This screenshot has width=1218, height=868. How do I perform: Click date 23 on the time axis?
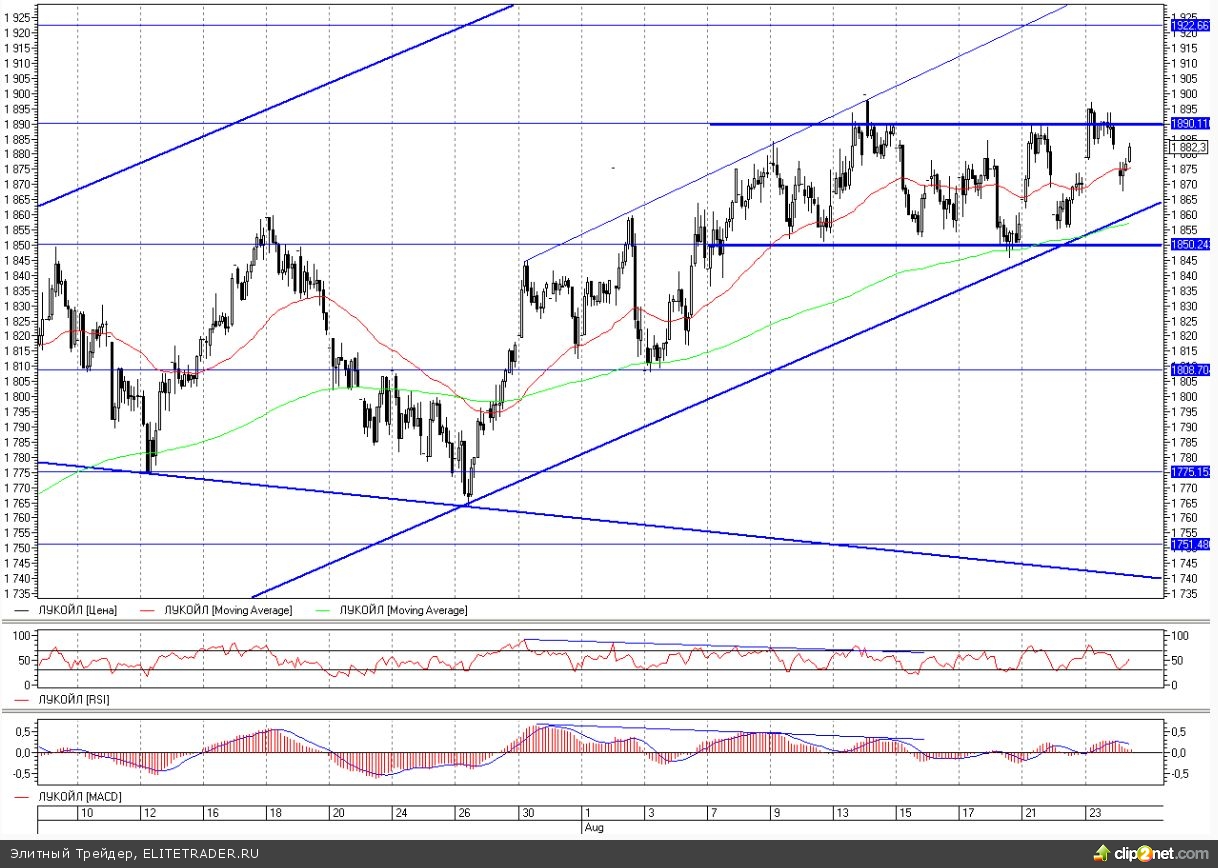1094,814
